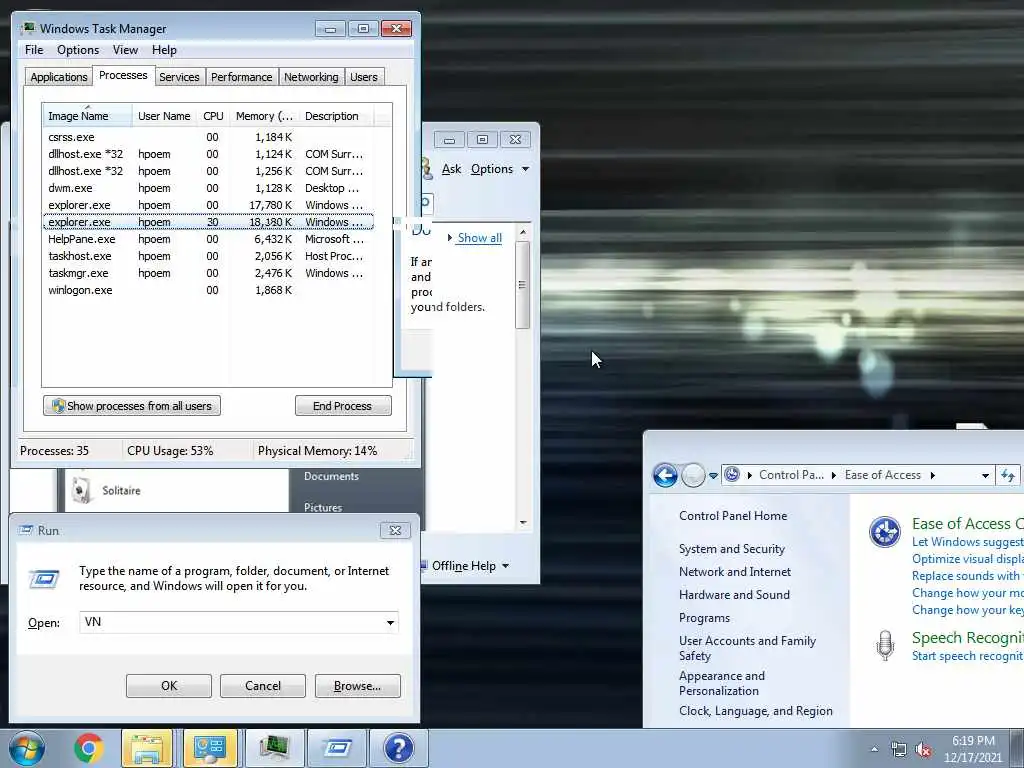Switch to the Networking tab

311,77
